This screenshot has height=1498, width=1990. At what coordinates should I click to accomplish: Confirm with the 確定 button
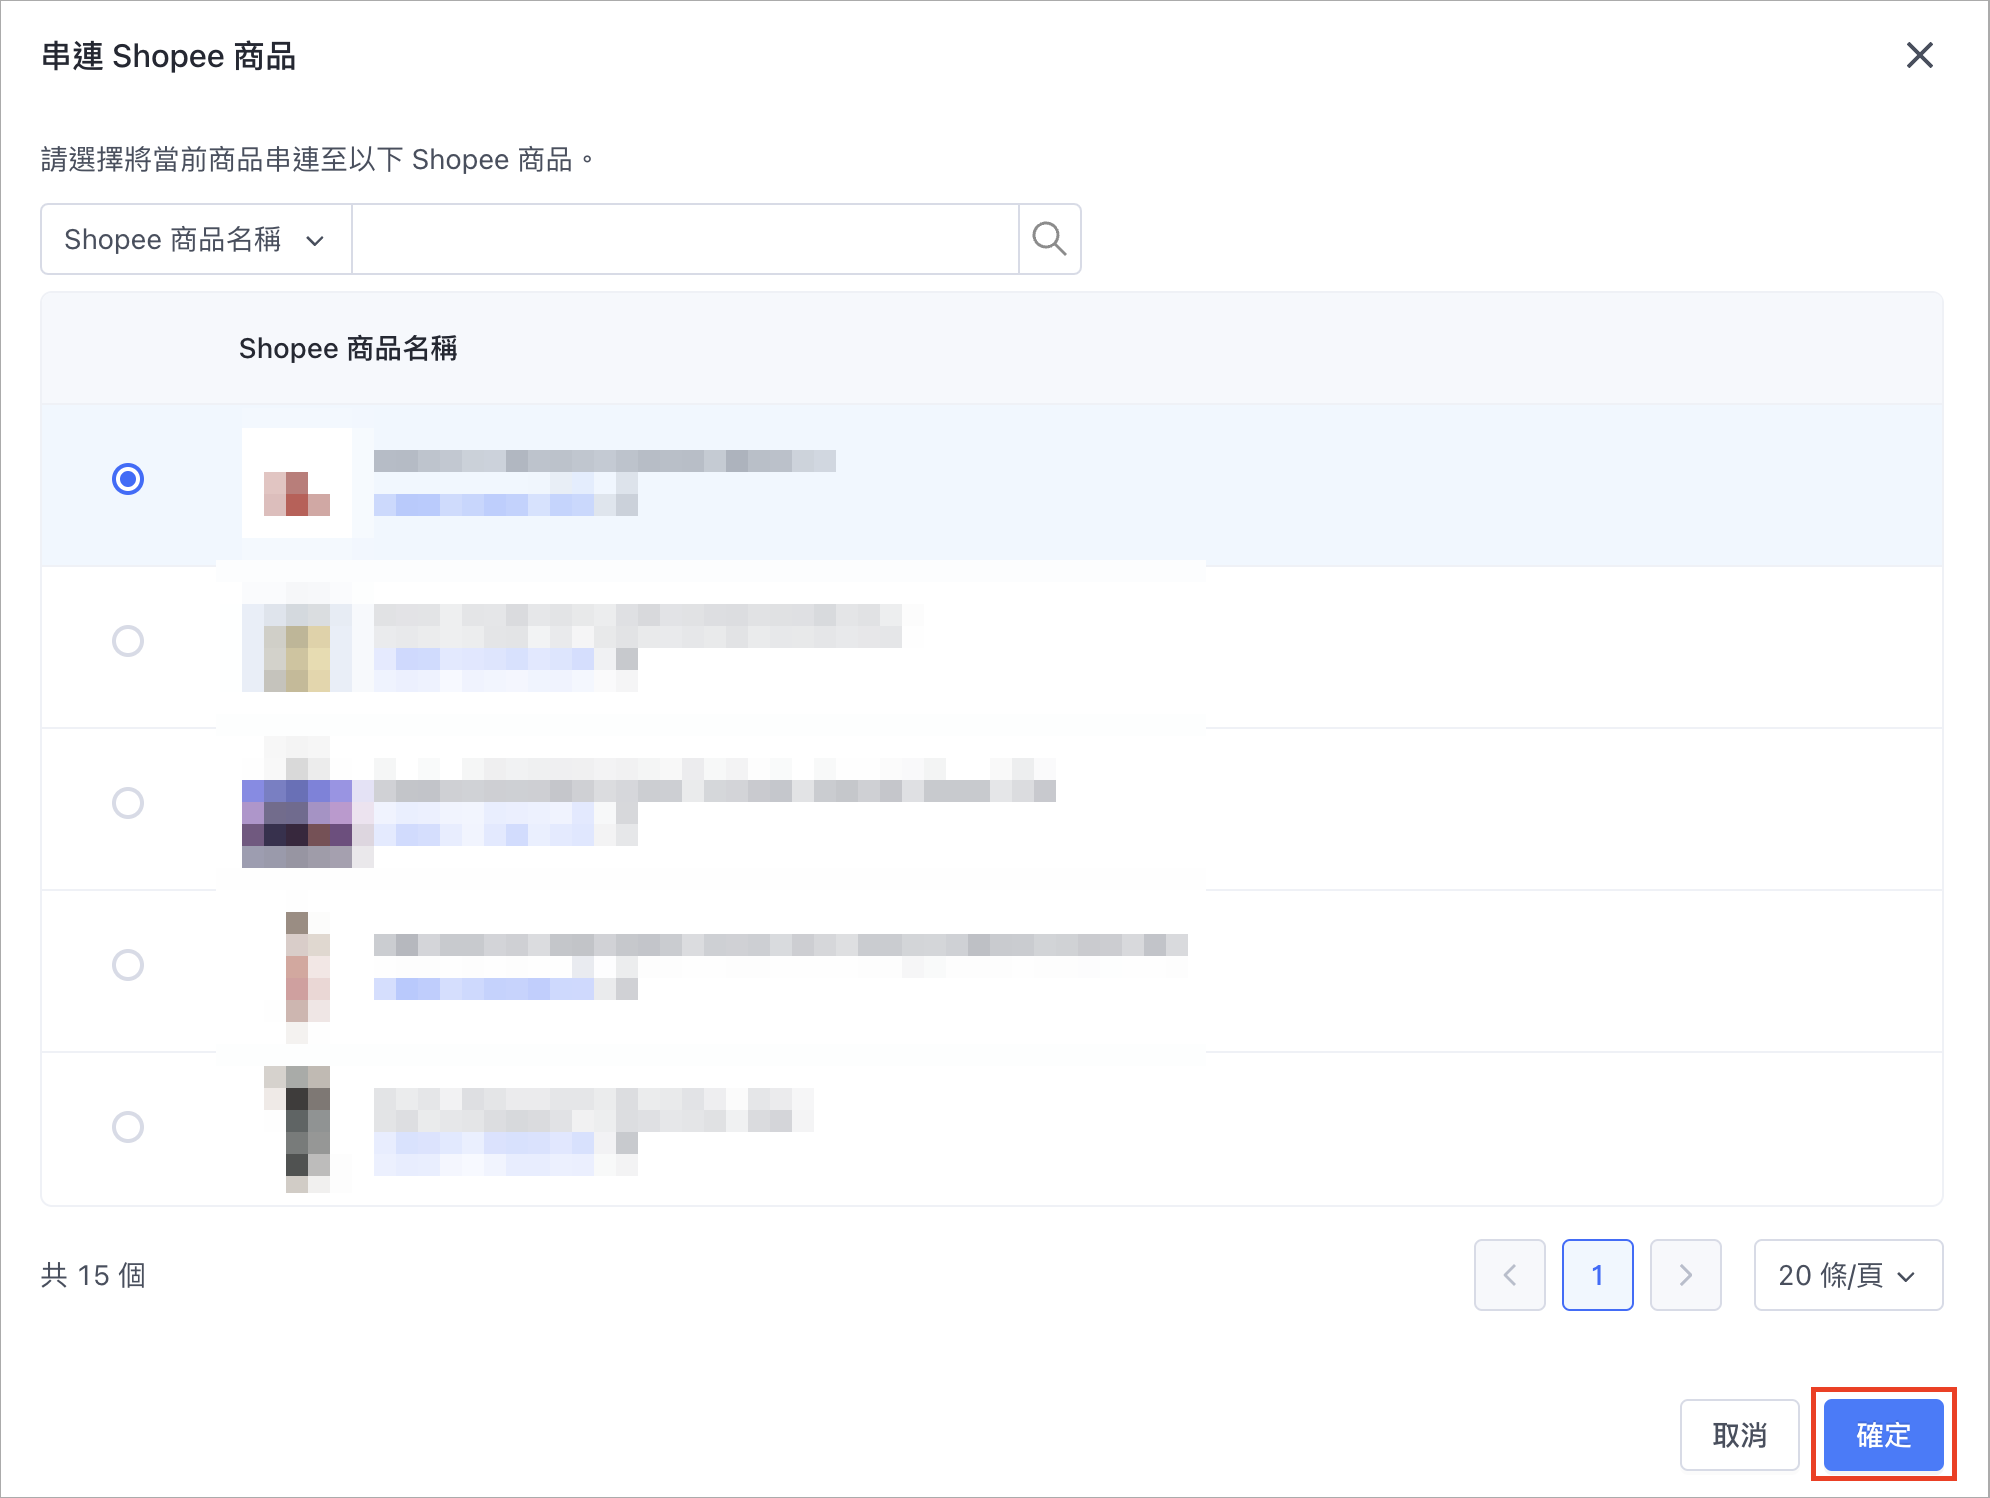click(1884, 1435)
